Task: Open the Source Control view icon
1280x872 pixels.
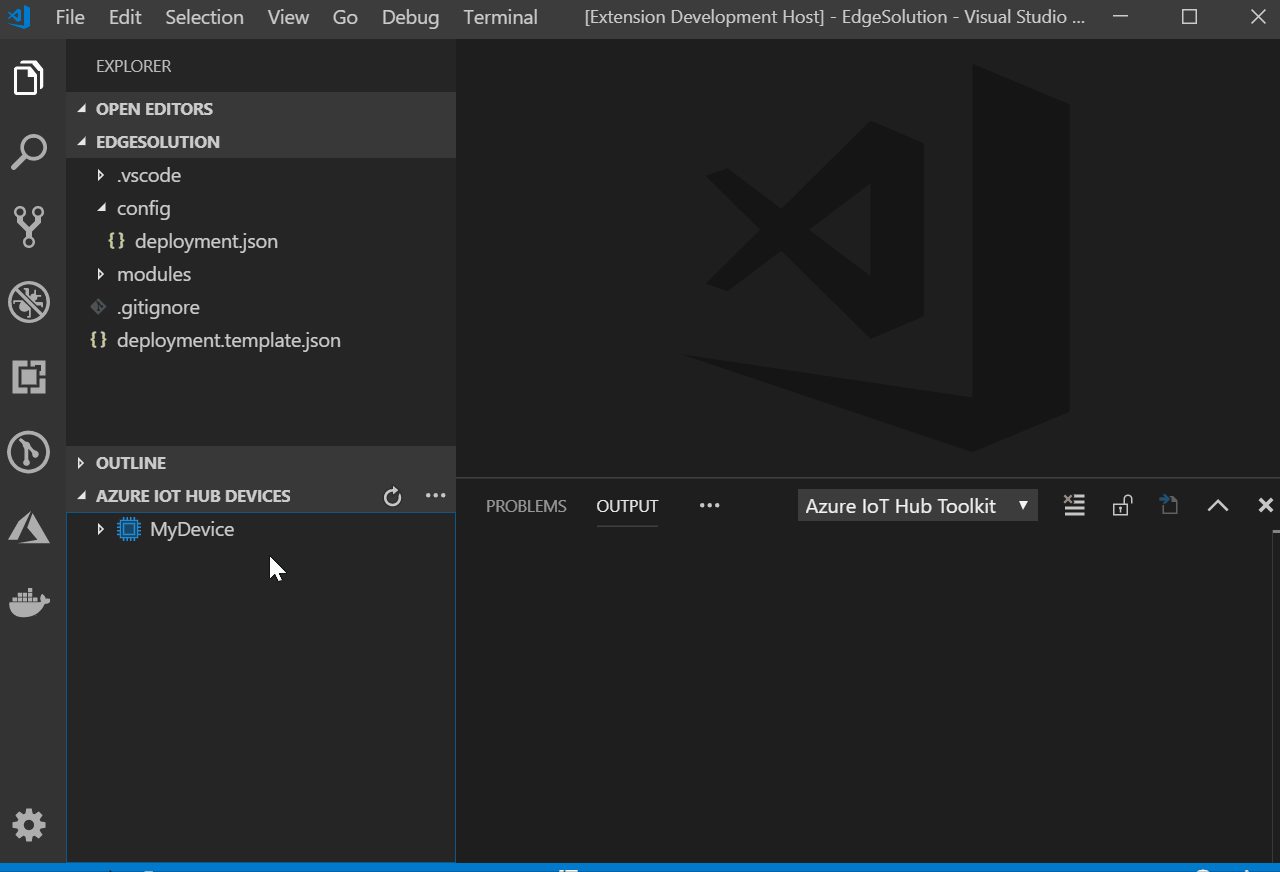Action: [x=28, y=227]
